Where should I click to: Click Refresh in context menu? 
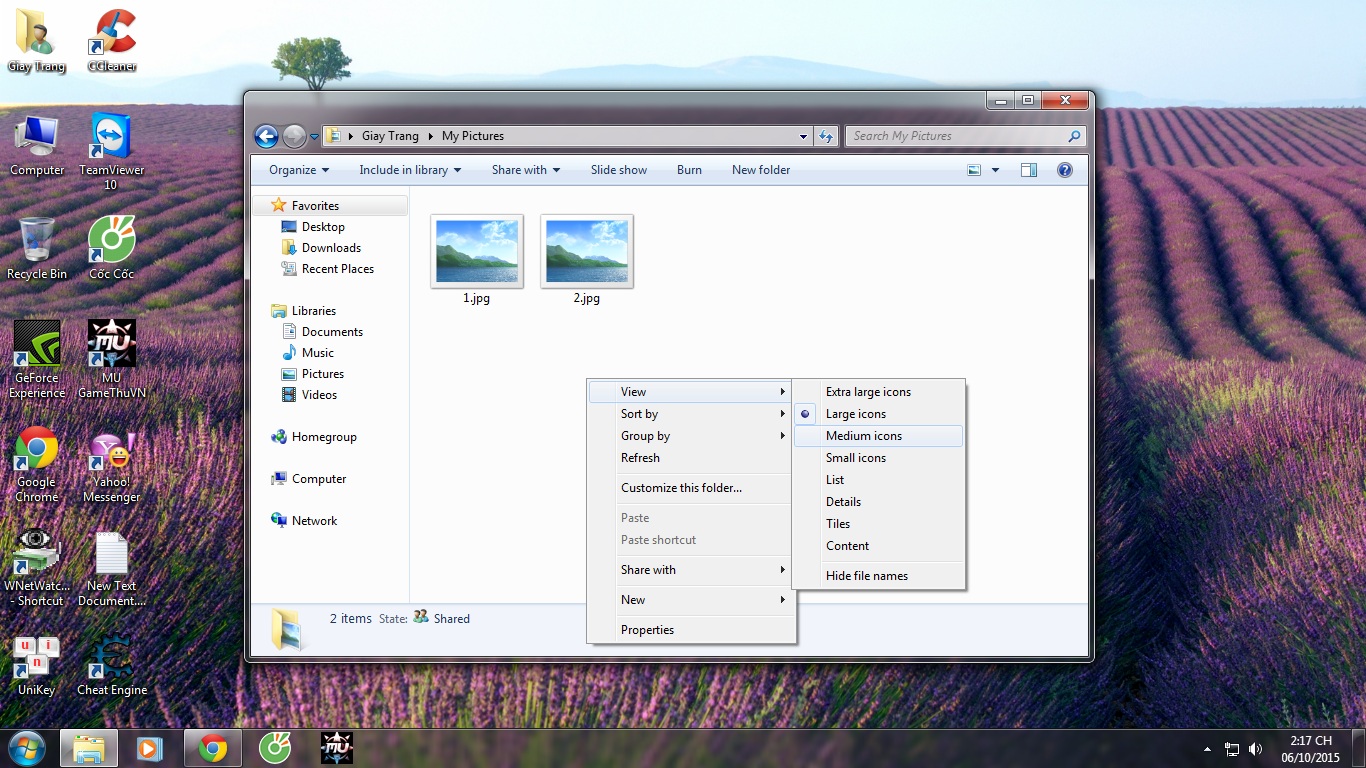click(x=691, y=458)
